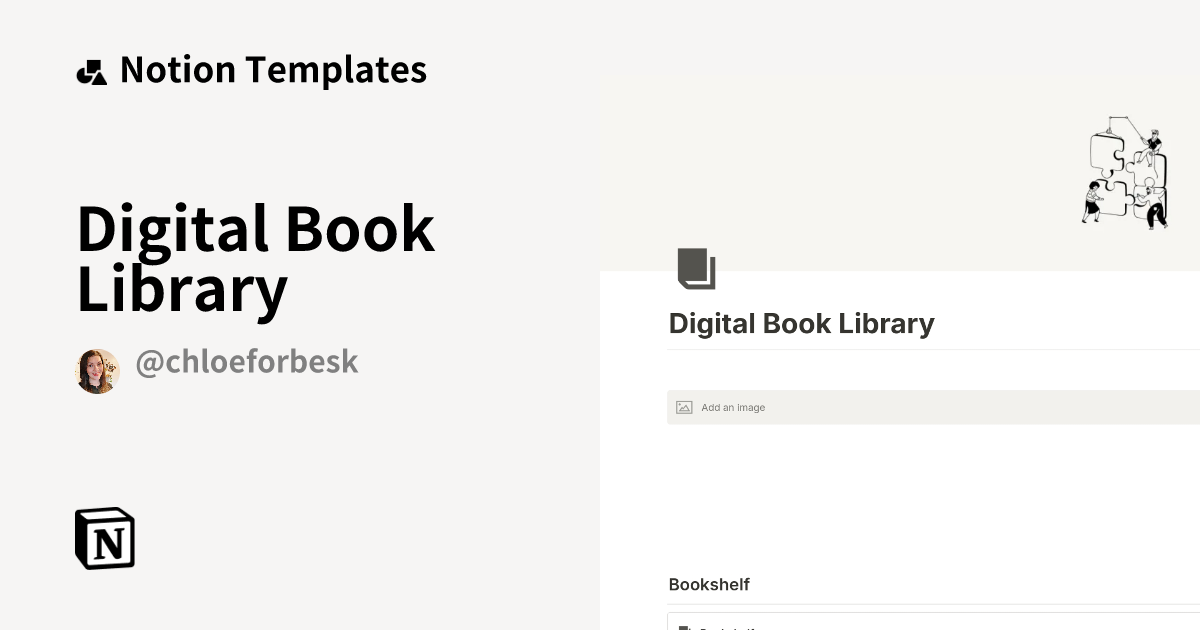Select the empty image upload banner

point(900,407)
